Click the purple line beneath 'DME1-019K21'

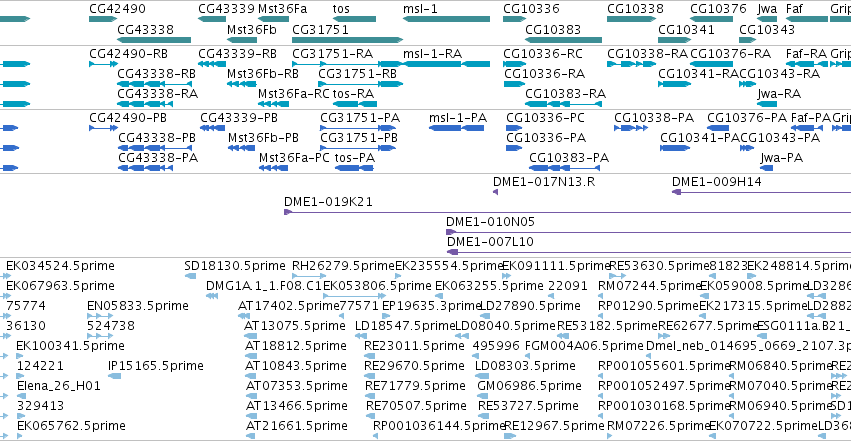point(567,212)
